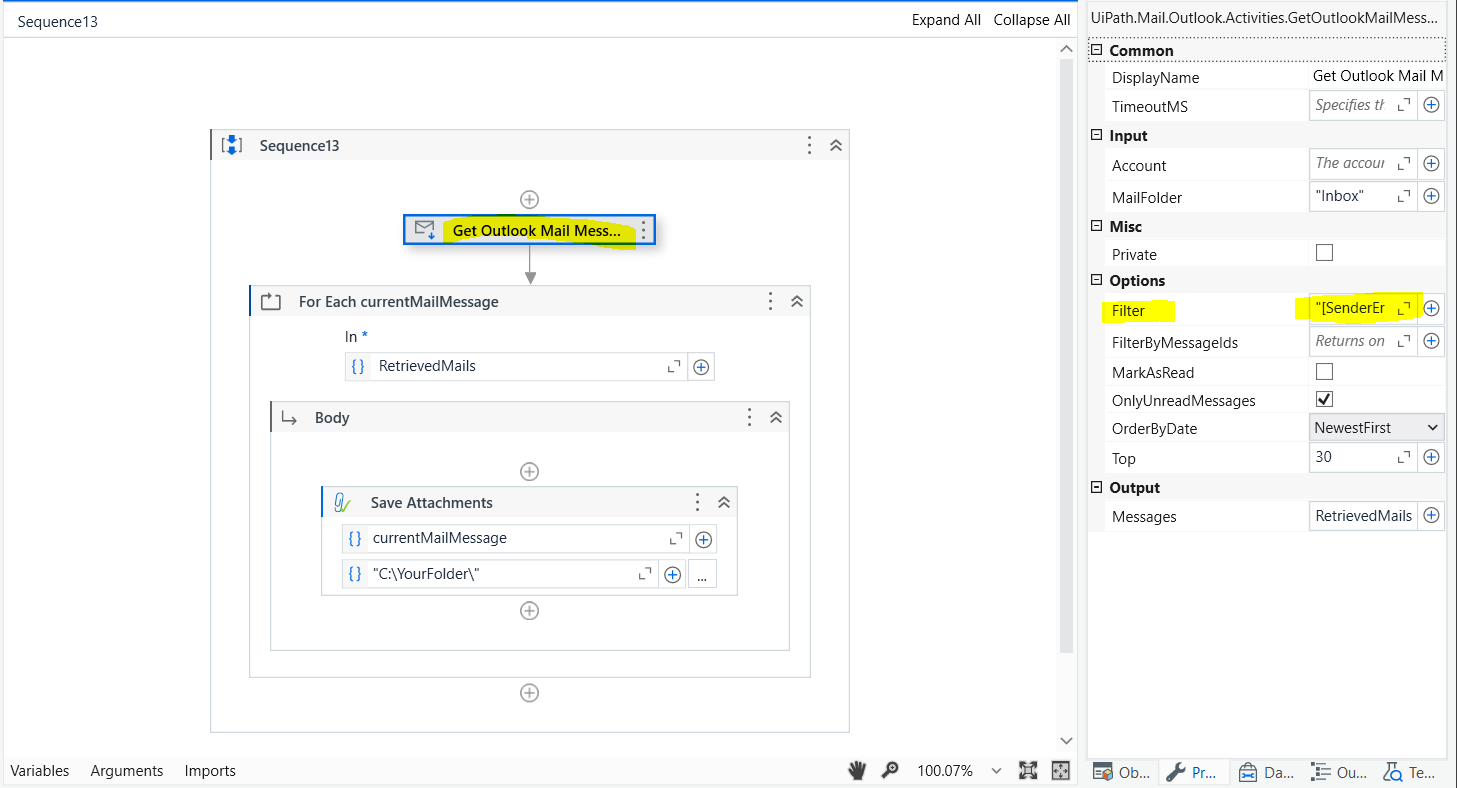Collapse the Common properties section

coord(1097,50)
